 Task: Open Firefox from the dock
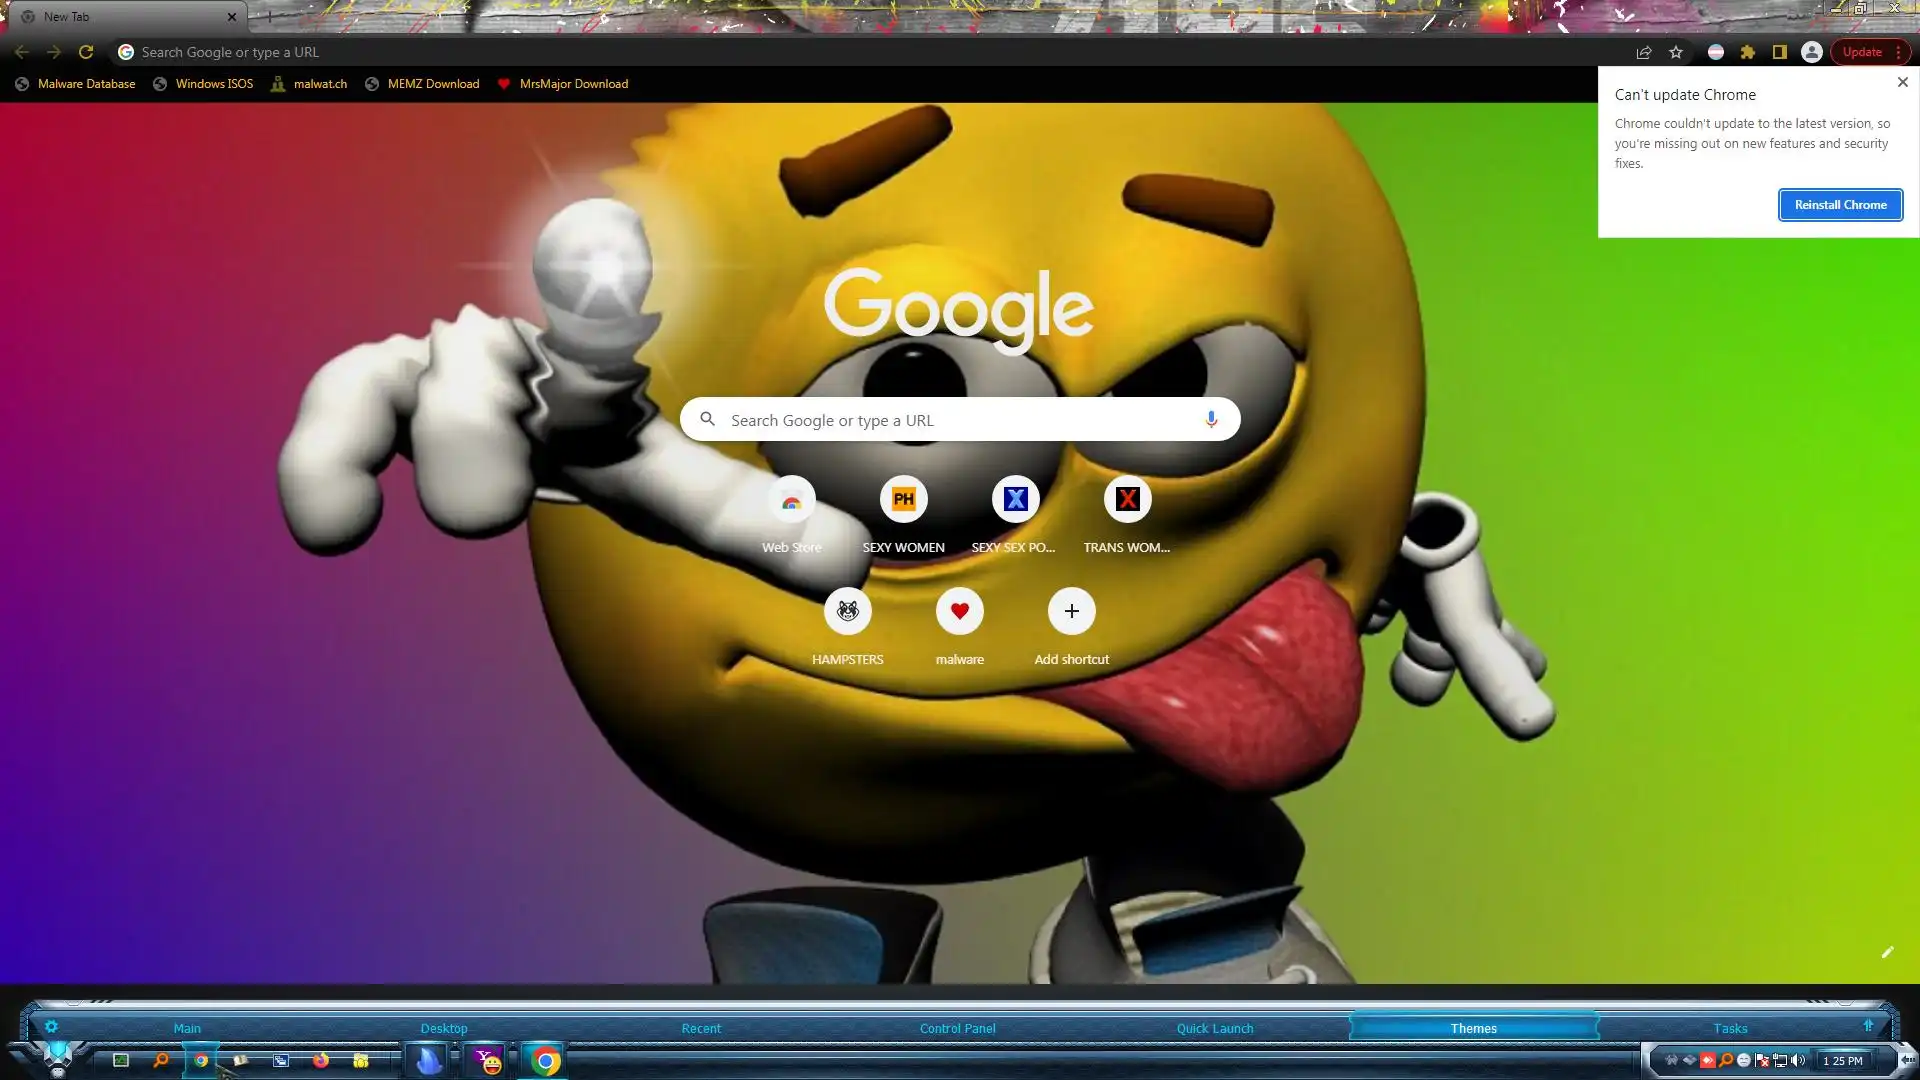(x=321, y=1061)
